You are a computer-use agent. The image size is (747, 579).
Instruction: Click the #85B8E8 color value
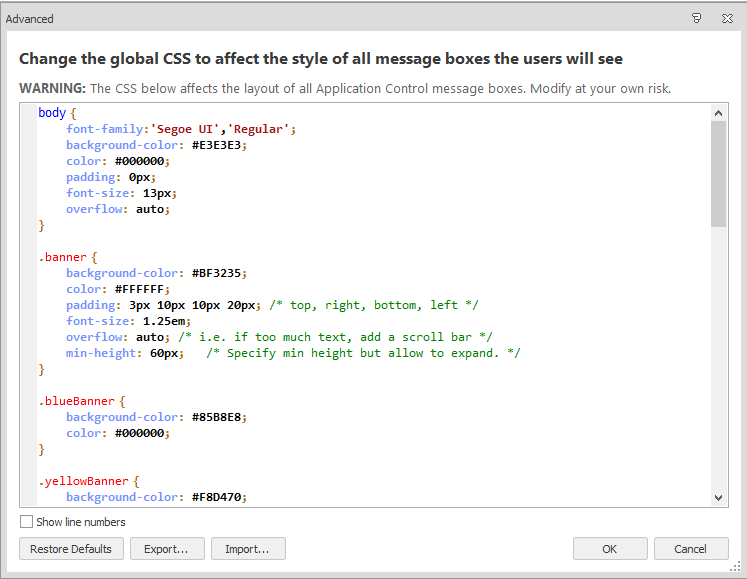218,417
